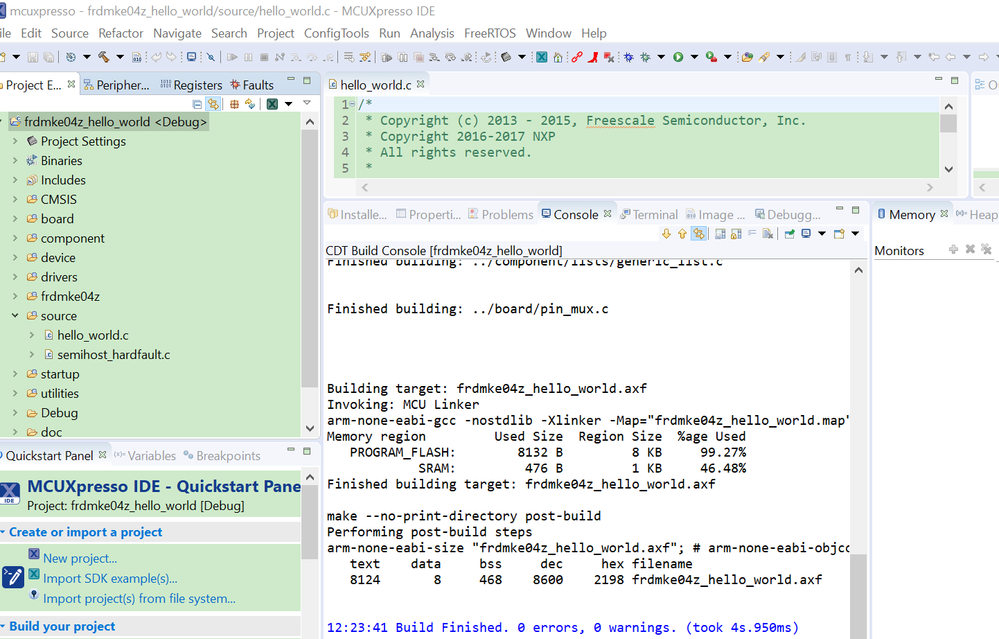Click Open Console icon in console toolbar
The width and height of the screenshot is (999, 639).
point(839,234)
